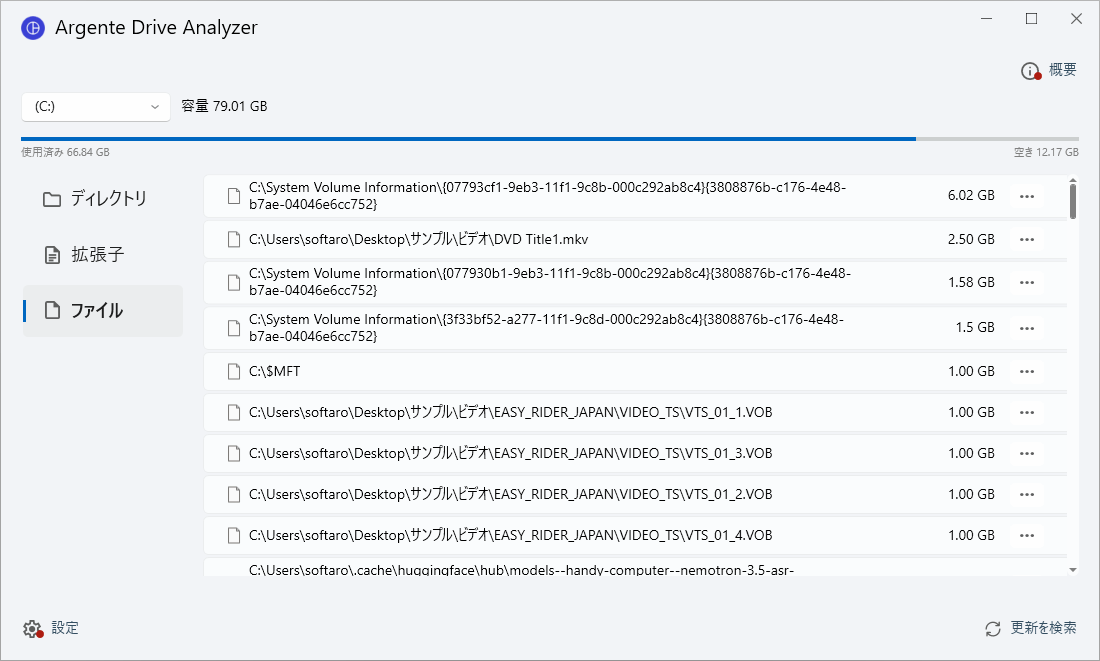This screenshot has width=1100, height=661.
Task: Open the 概要 info icon
Action: click(x=1030, y=71)
